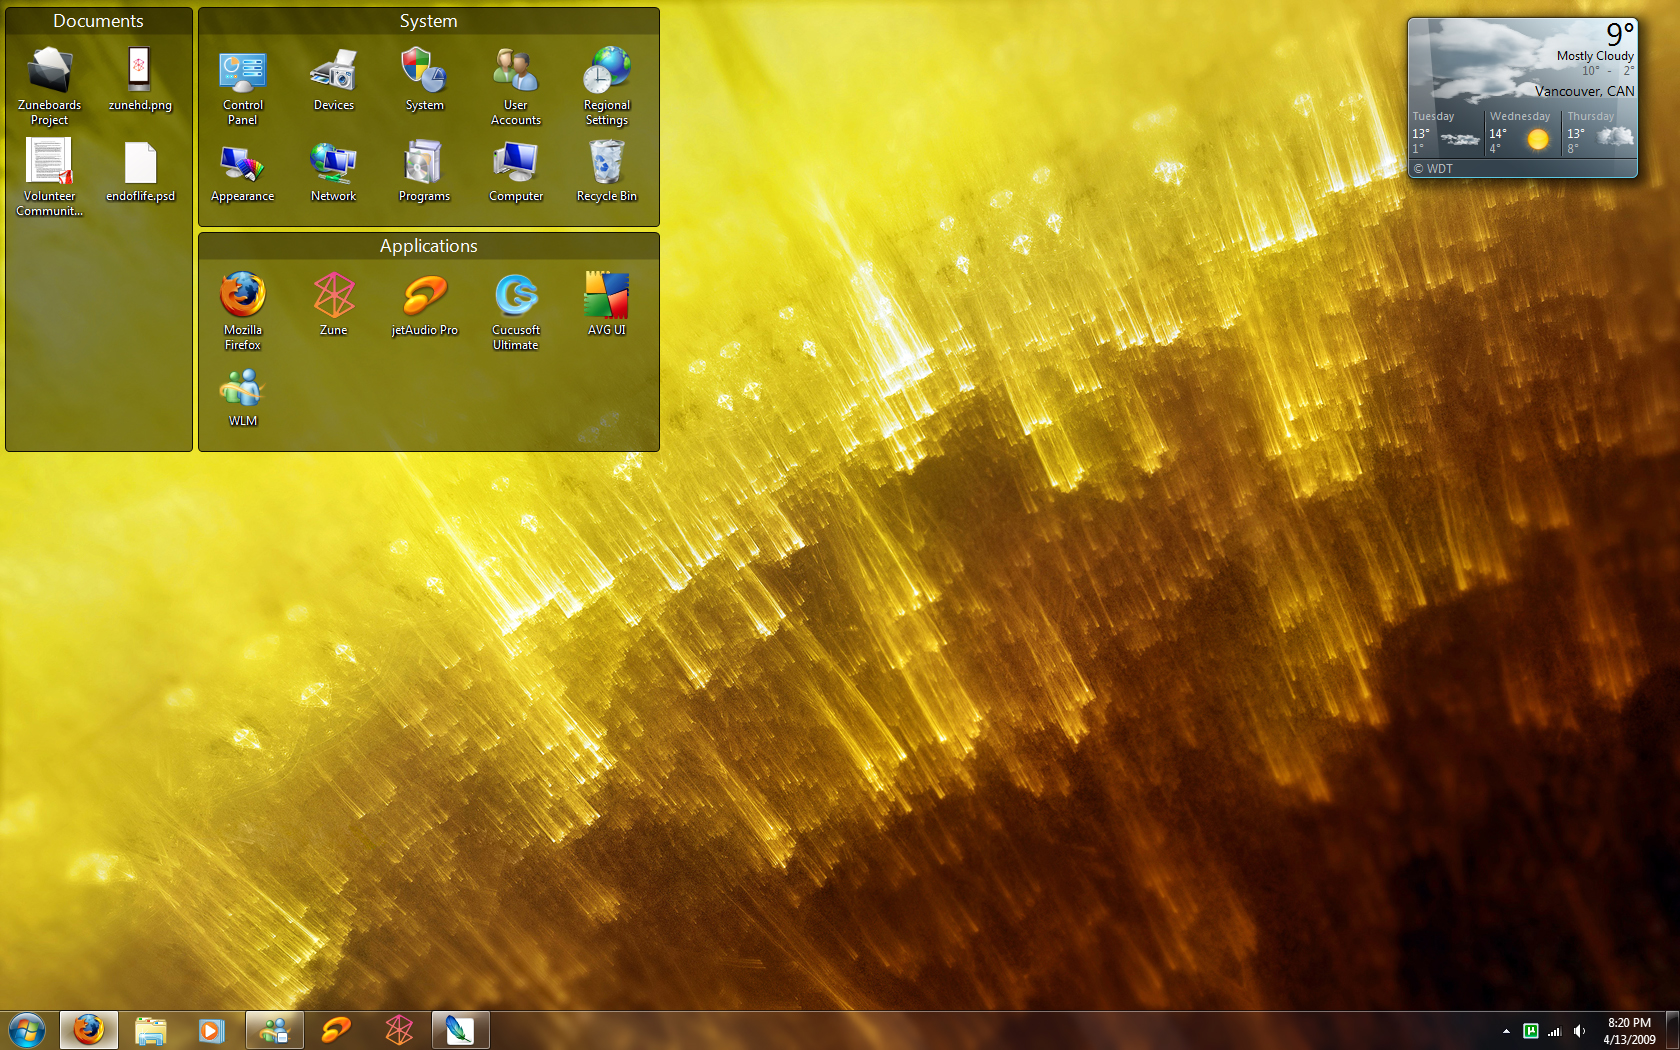
Task: Open AVG UI
Action: tap(607, 304)
